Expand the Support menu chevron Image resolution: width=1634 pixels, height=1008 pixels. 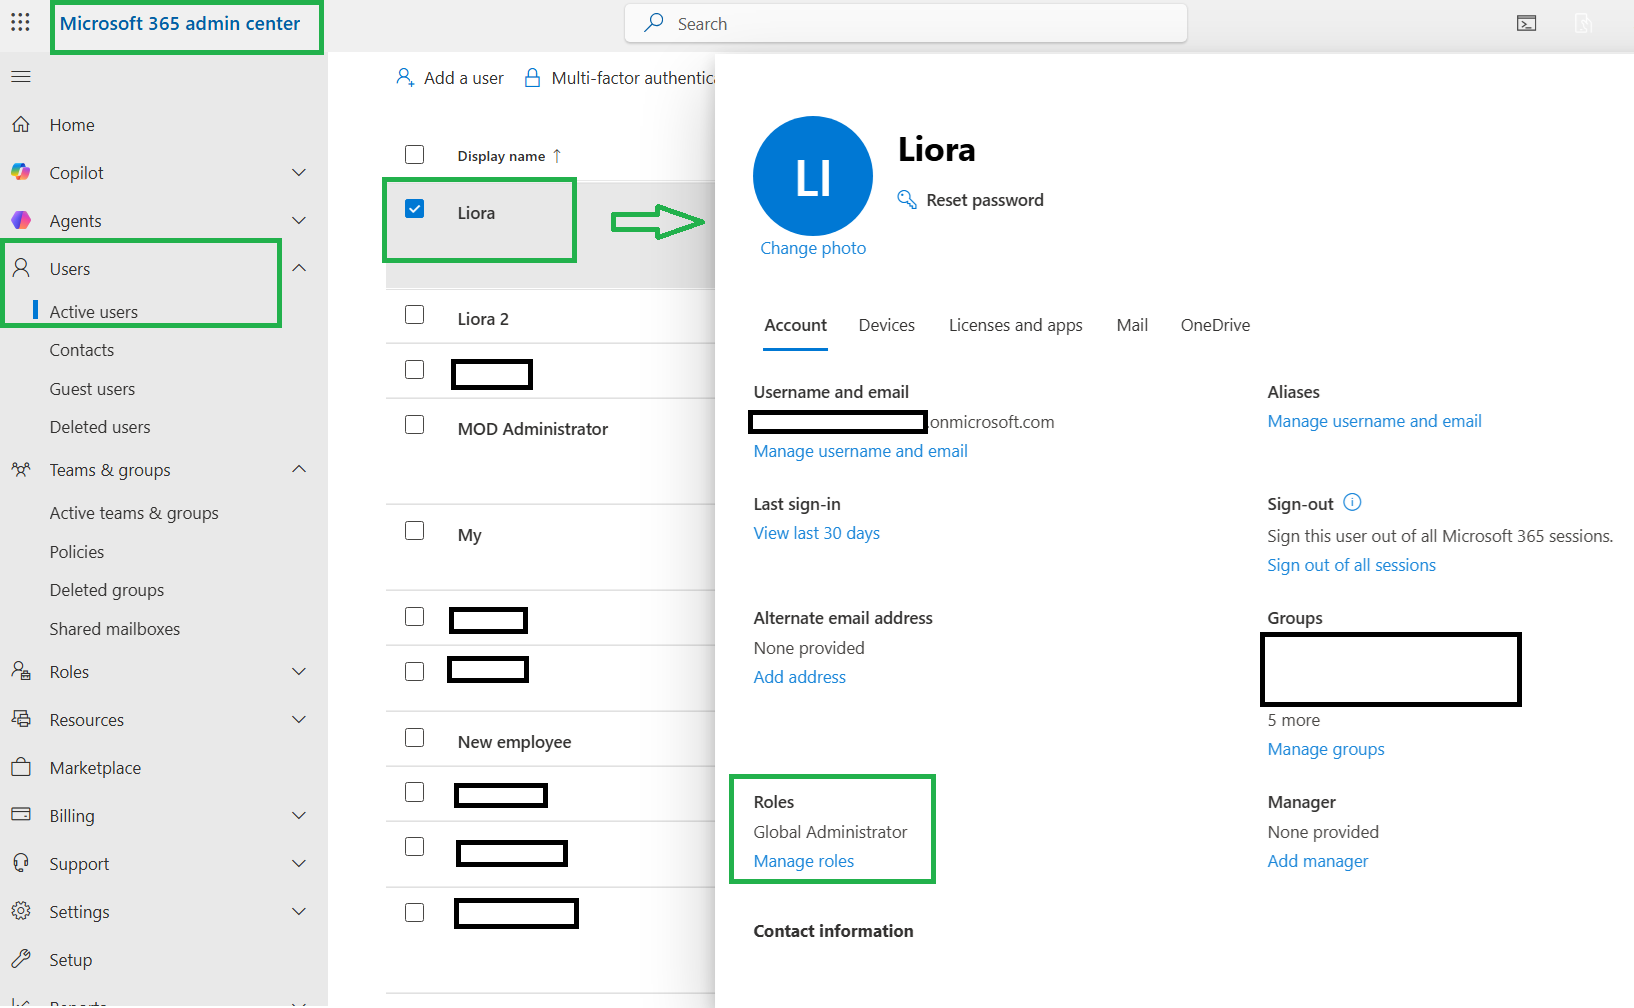[x=299, y=863]
